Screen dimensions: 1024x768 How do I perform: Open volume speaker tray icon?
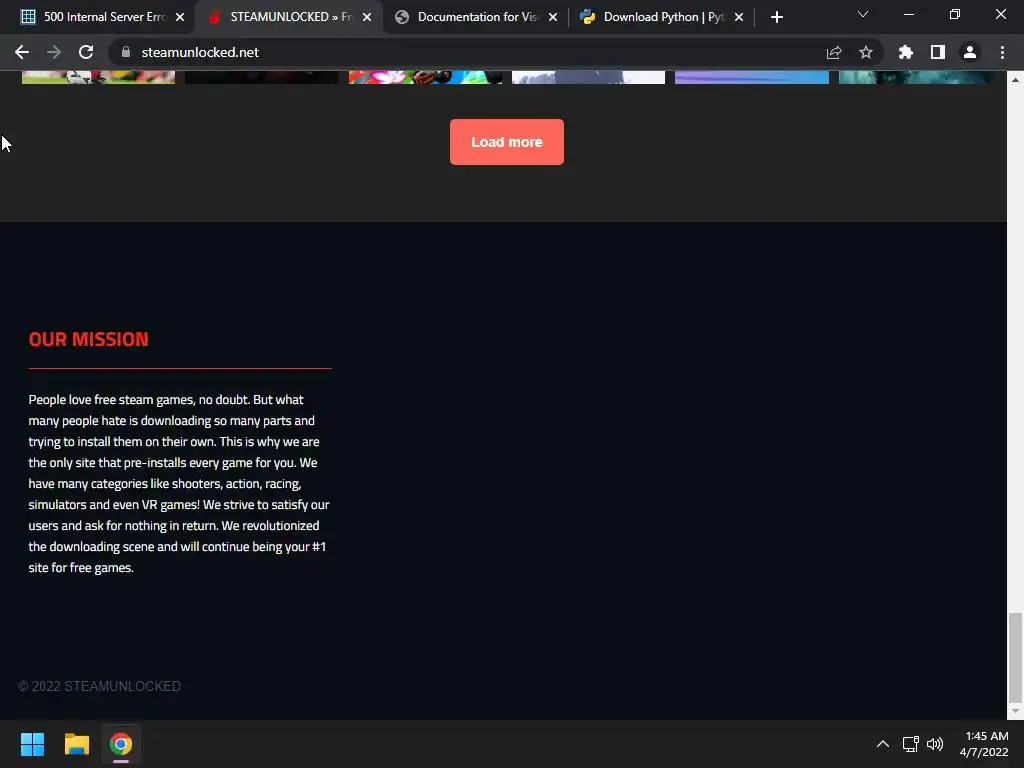(935, 744)
